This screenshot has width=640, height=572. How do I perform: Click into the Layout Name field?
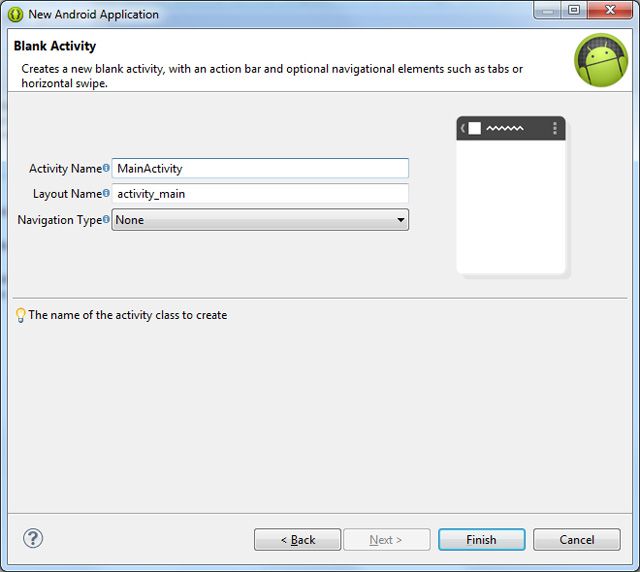tap(260, 194)
